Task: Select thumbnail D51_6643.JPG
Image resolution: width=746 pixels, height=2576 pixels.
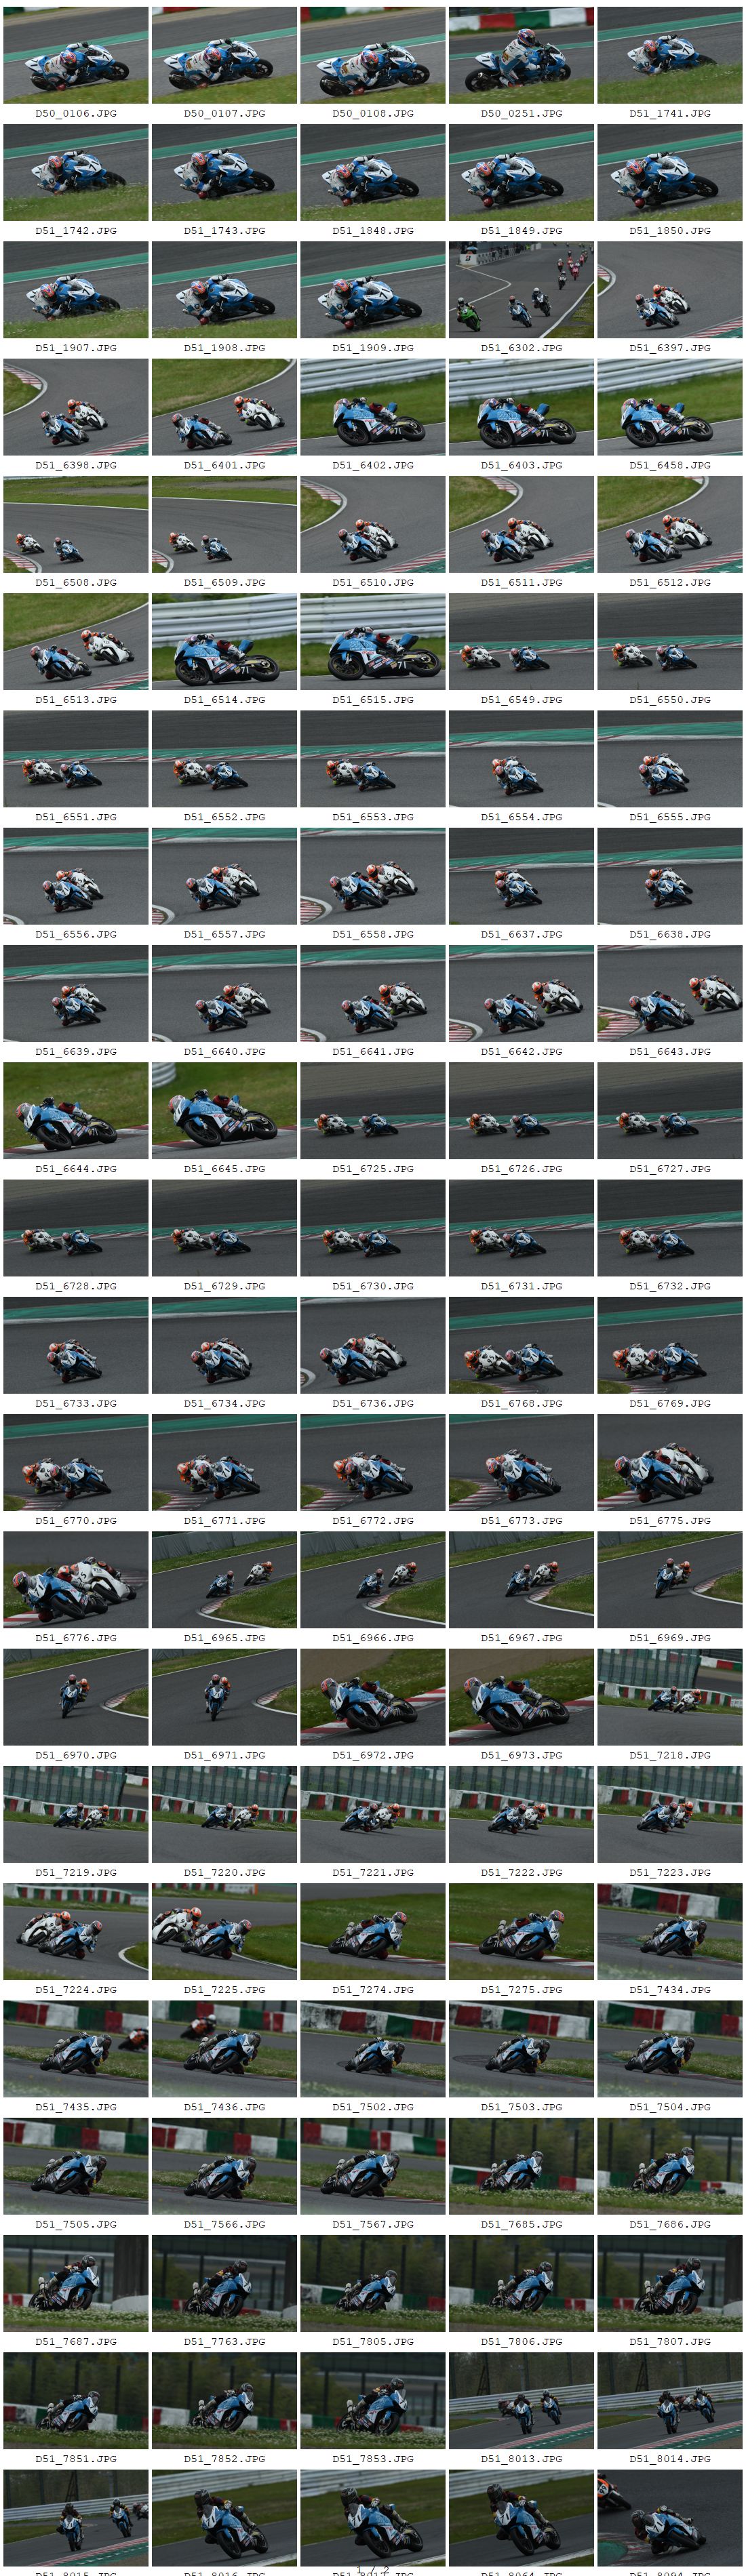Action: tap(670, 993)
